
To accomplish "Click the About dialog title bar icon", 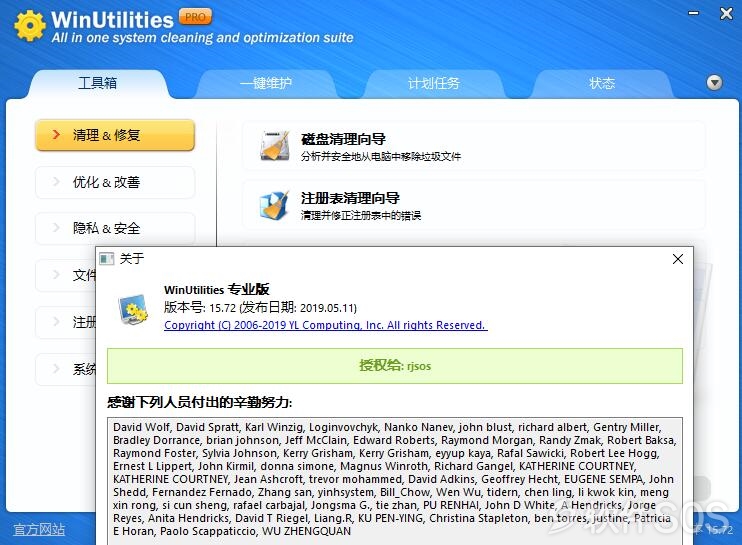I will (x=106, y=259).
